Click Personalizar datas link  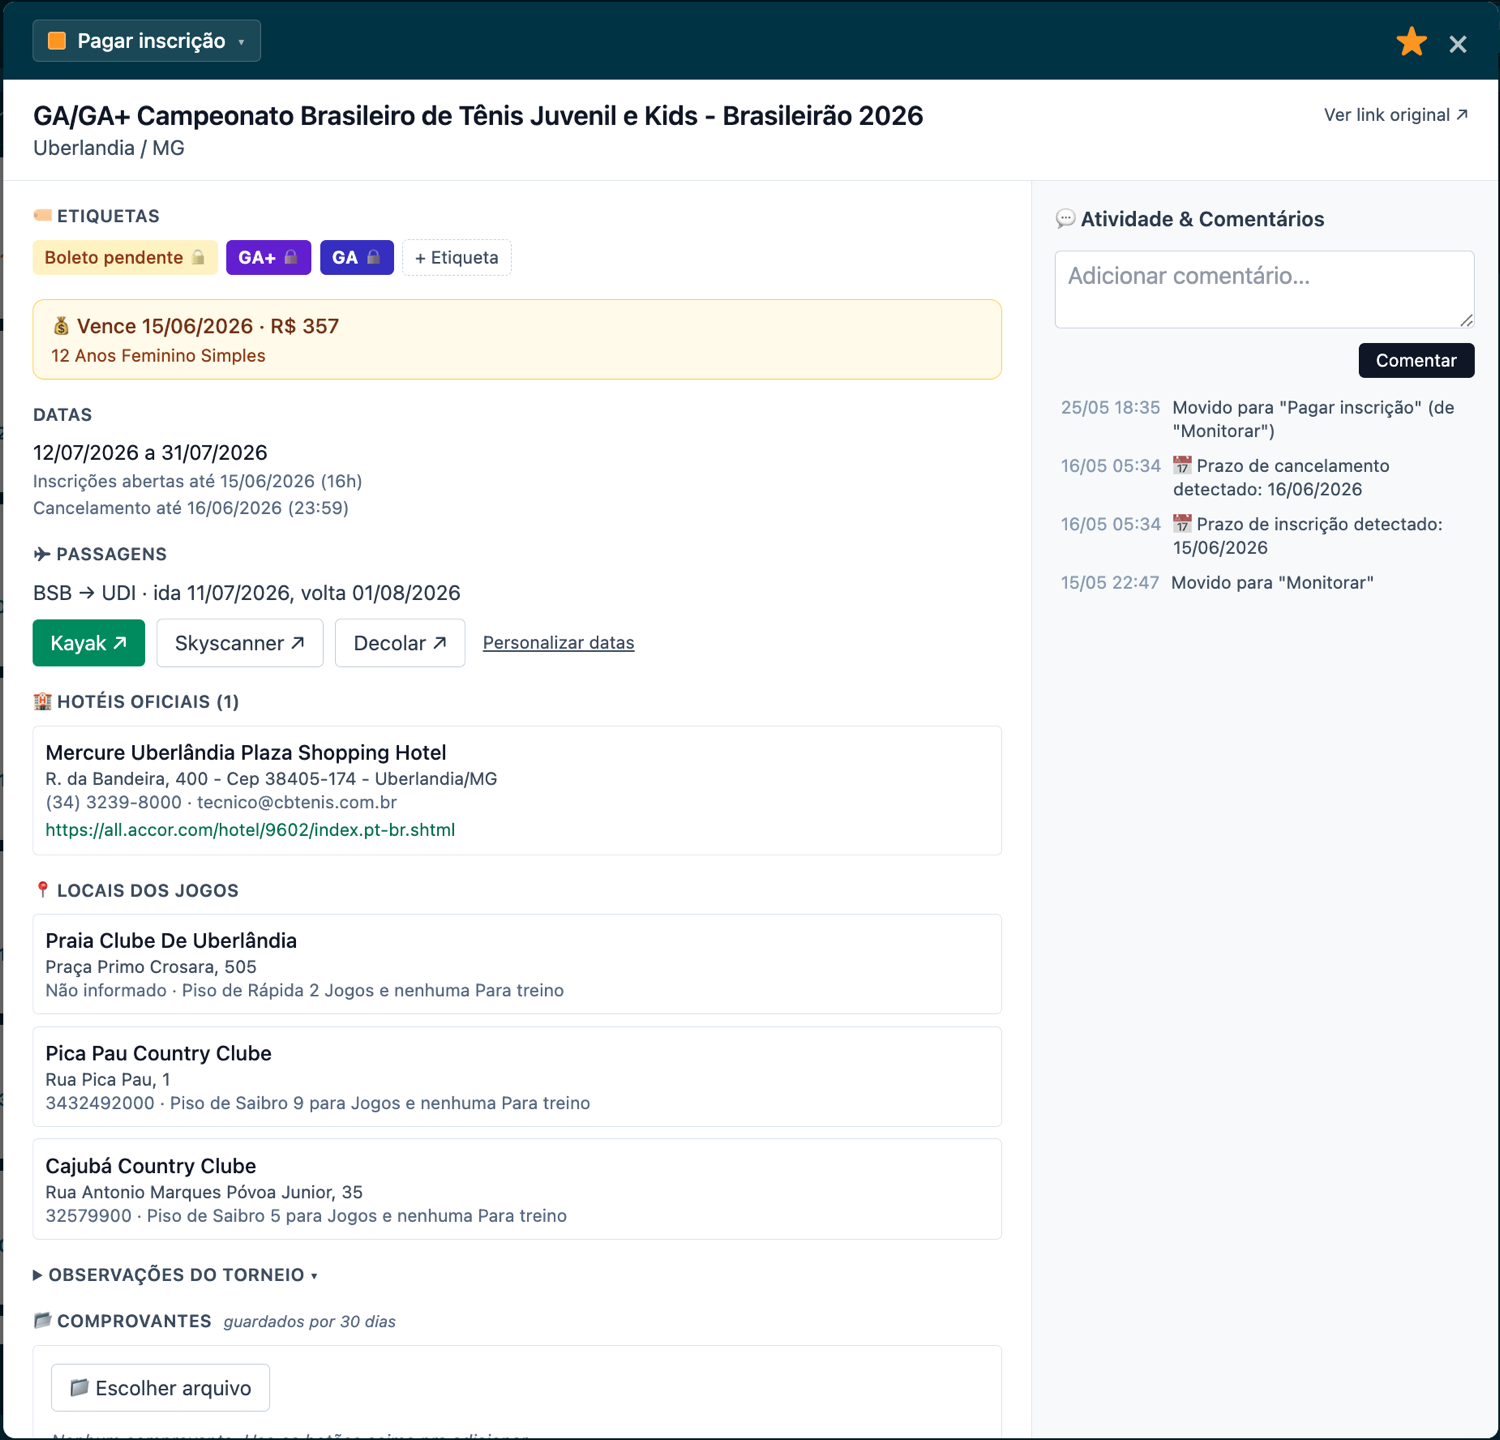(558, 643)
